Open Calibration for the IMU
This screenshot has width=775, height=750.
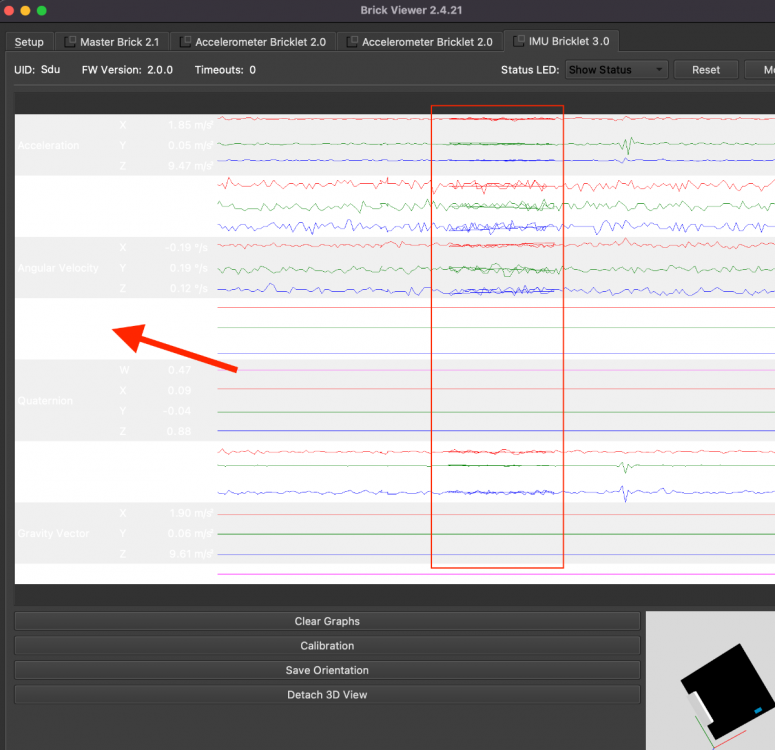(327, 646)
